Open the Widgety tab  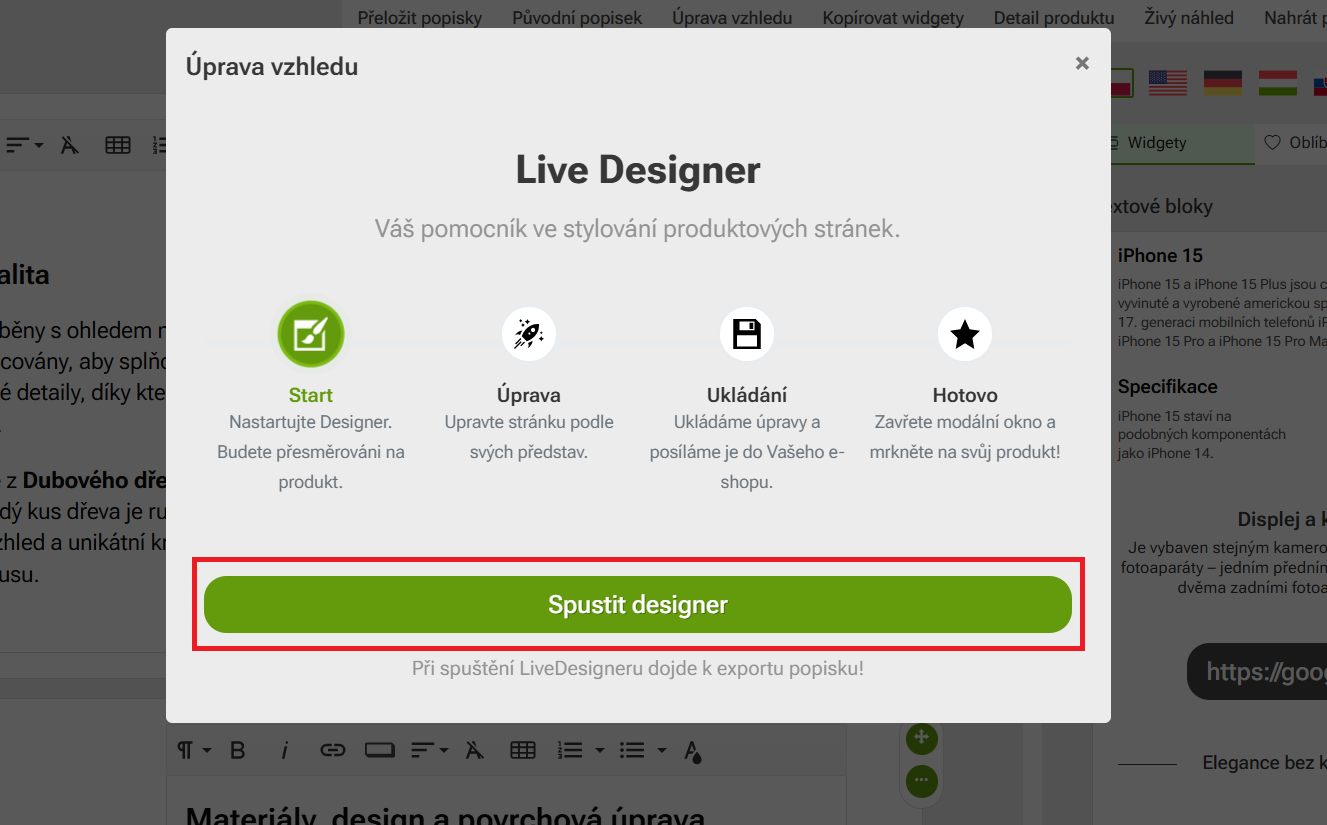tap(1156, 143)
